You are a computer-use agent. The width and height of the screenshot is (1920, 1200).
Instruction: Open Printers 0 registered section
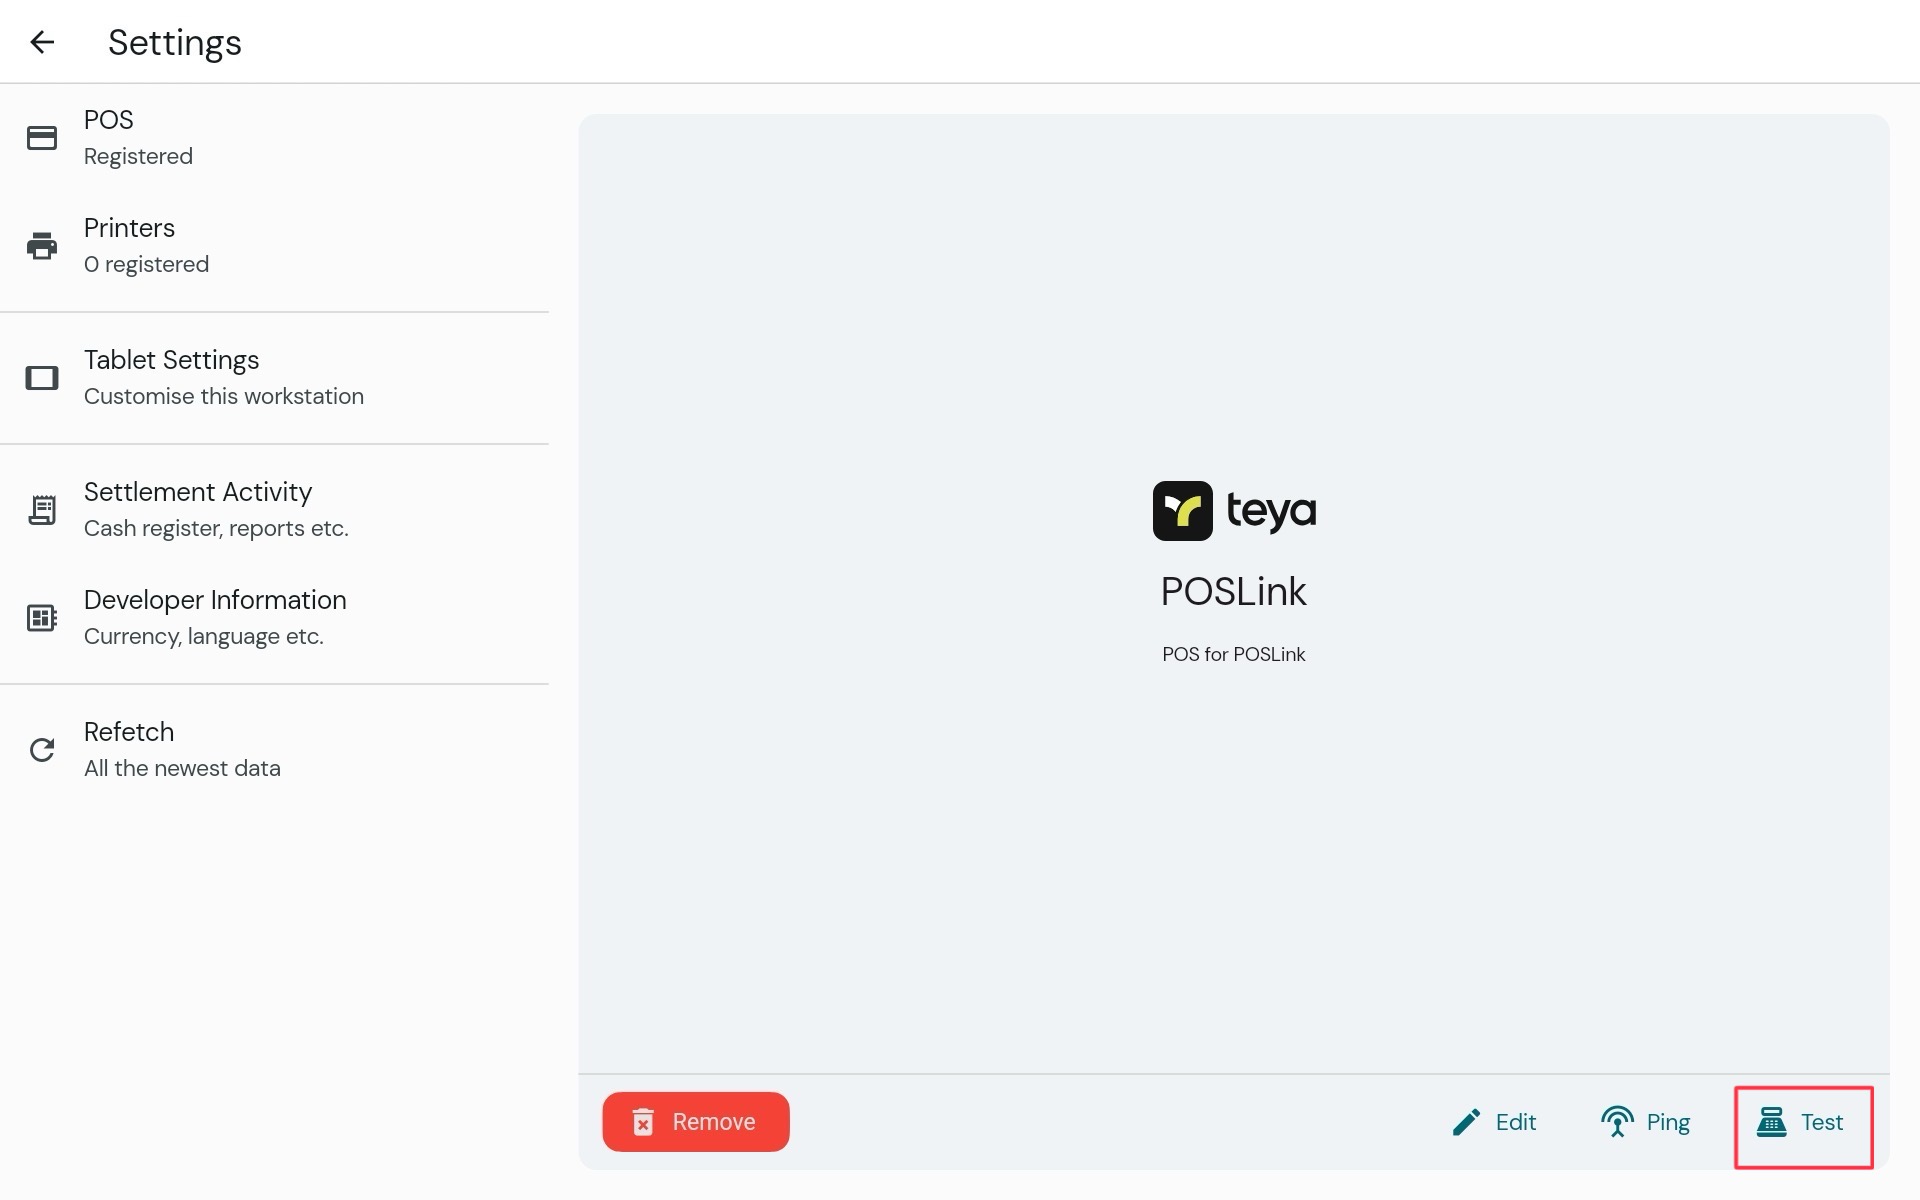(274, 246)
